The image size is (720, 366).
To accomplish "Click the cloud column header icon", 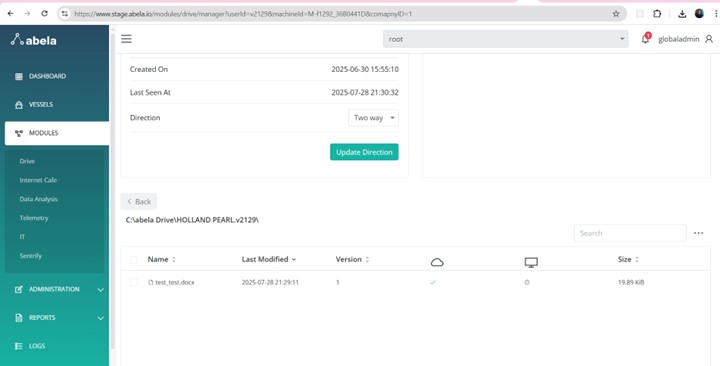I will point(437,262).
